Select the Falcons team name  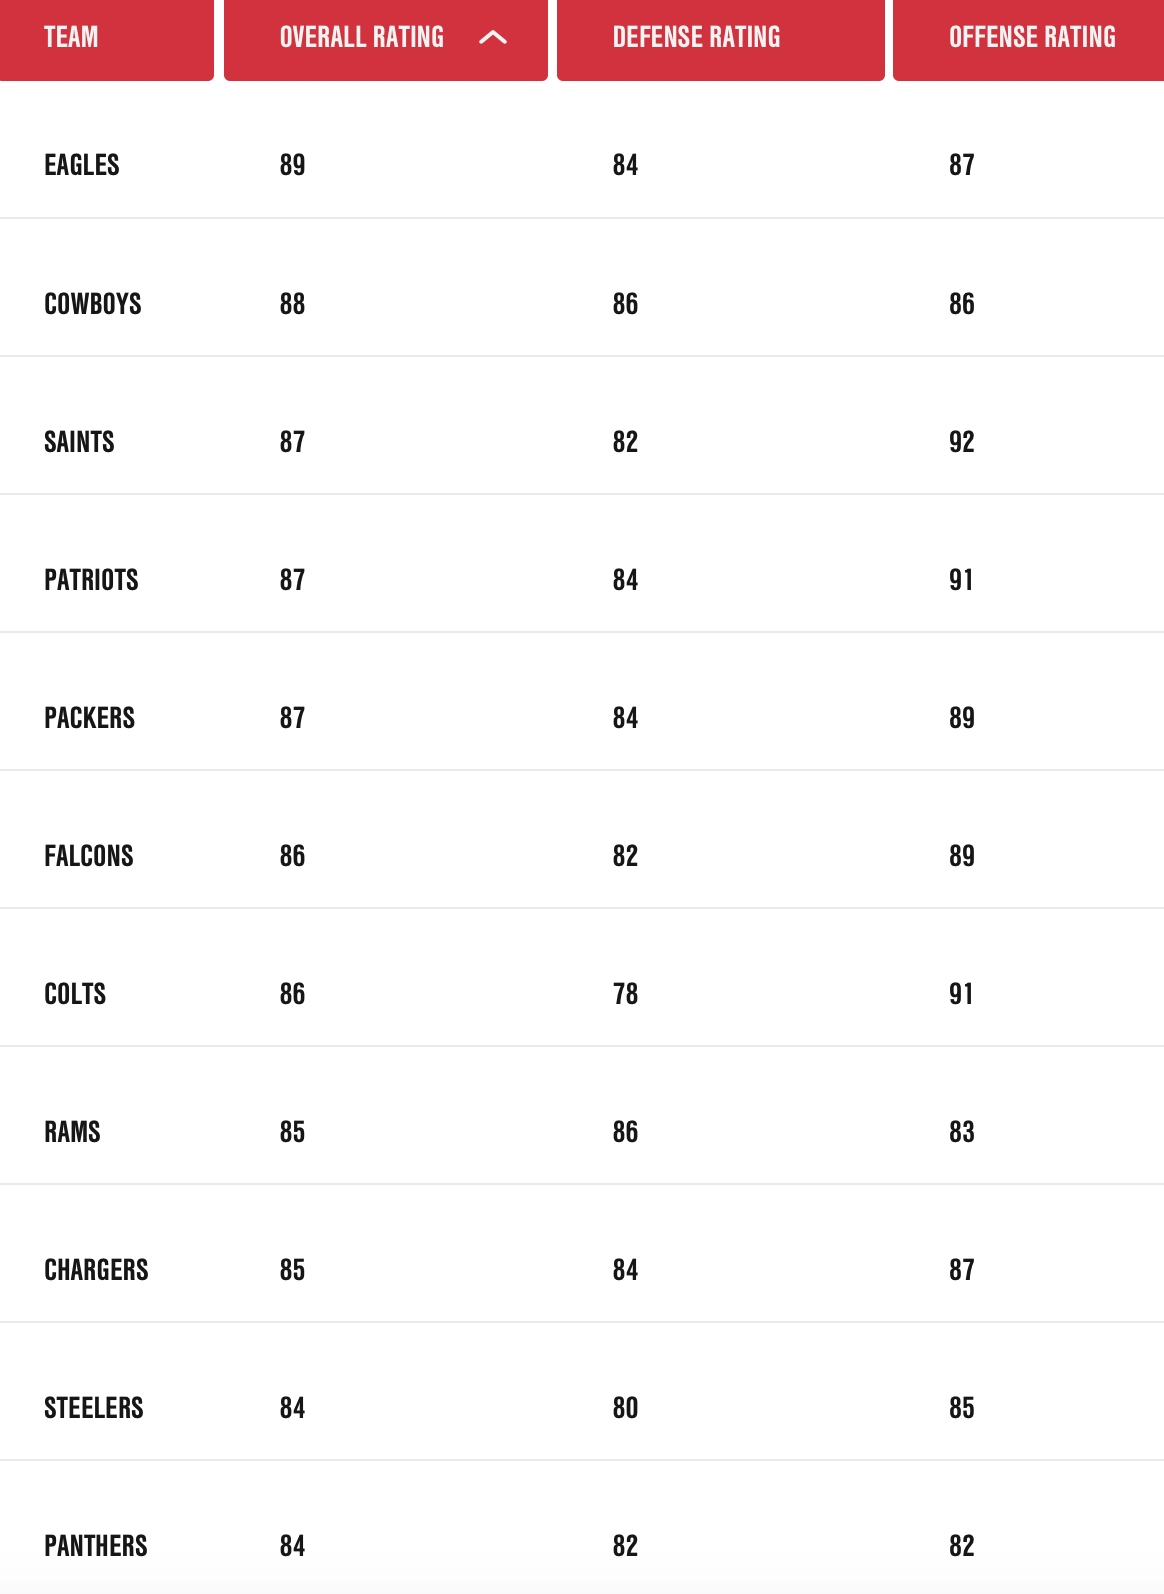coord(89,856)
